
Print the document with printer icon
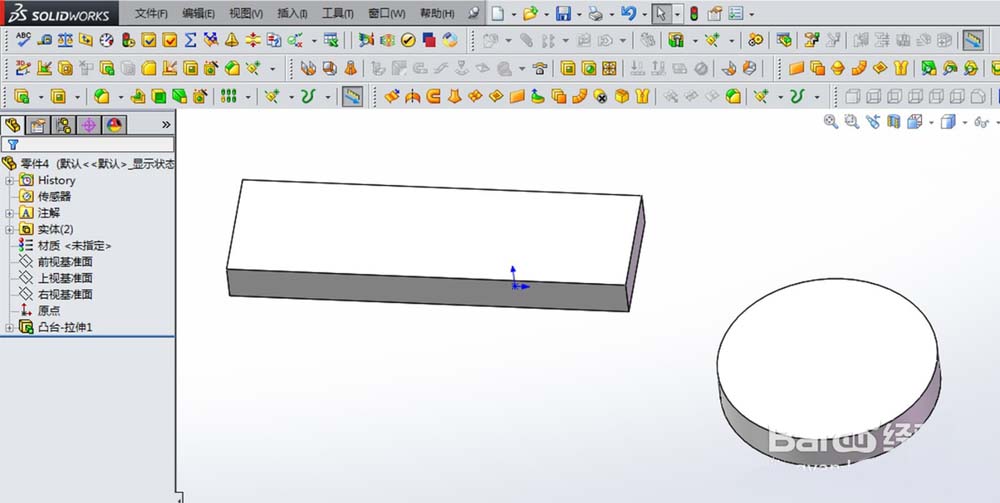point(595,13)
